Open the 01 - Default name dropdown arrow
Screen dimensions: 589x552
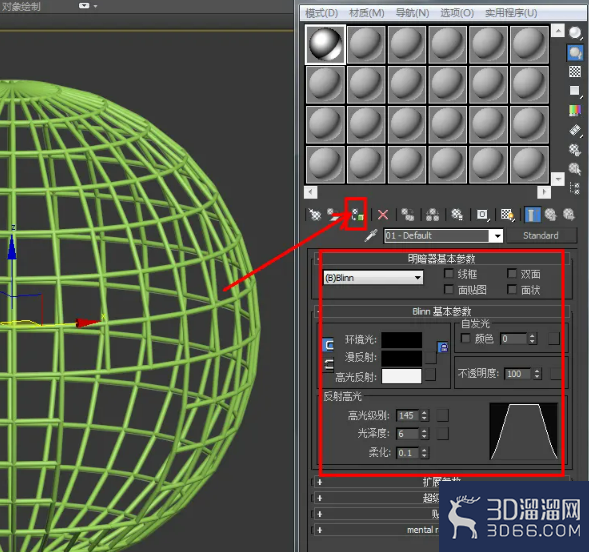[x=497, y=236]
